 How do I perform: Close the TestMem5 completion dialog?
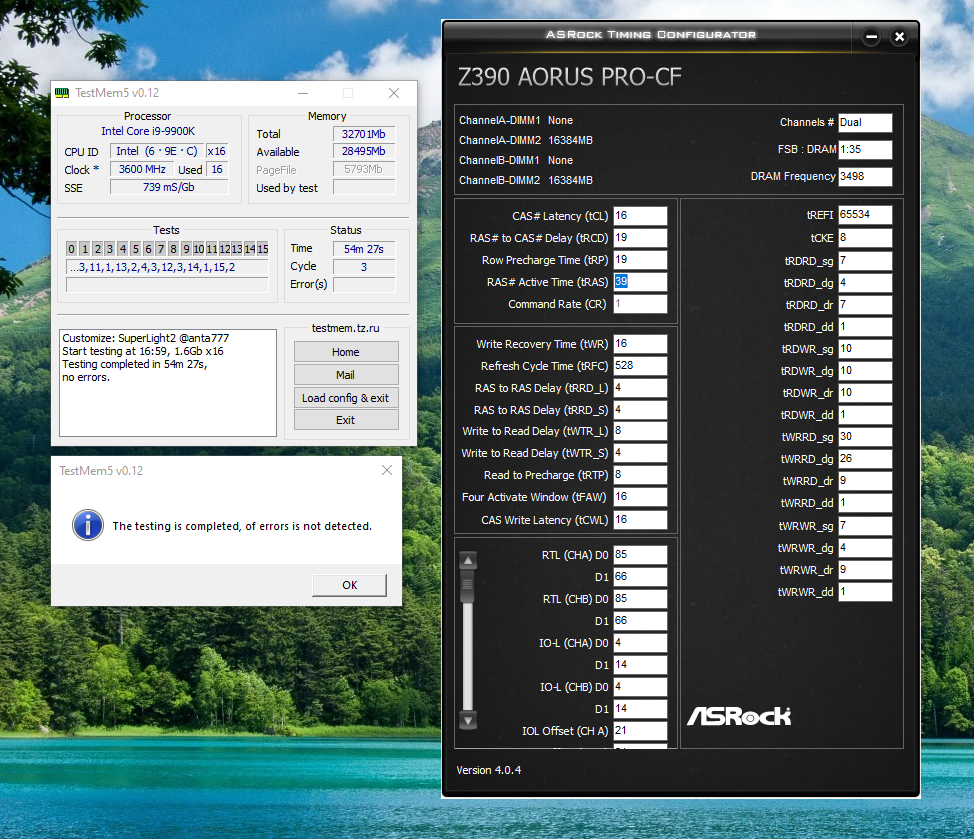point(386,470)
